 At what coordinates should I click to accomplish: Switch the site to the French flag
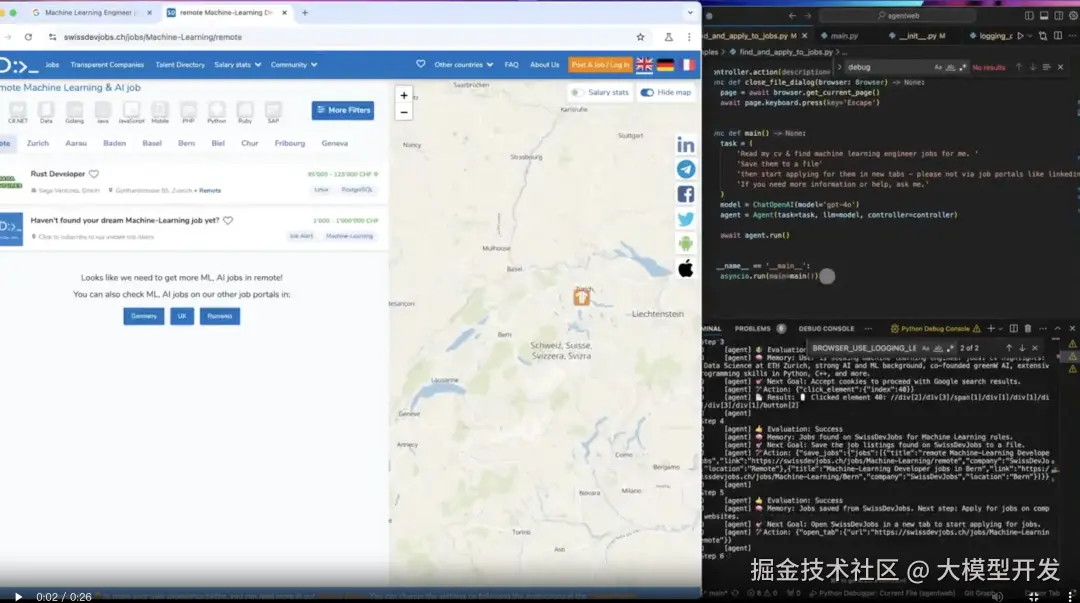pos(687,65)
